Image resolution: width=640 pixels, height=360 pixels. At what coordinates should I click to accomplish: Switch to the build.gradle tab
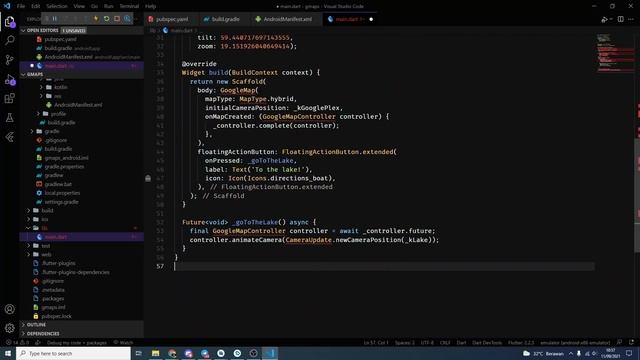[225, 19]
